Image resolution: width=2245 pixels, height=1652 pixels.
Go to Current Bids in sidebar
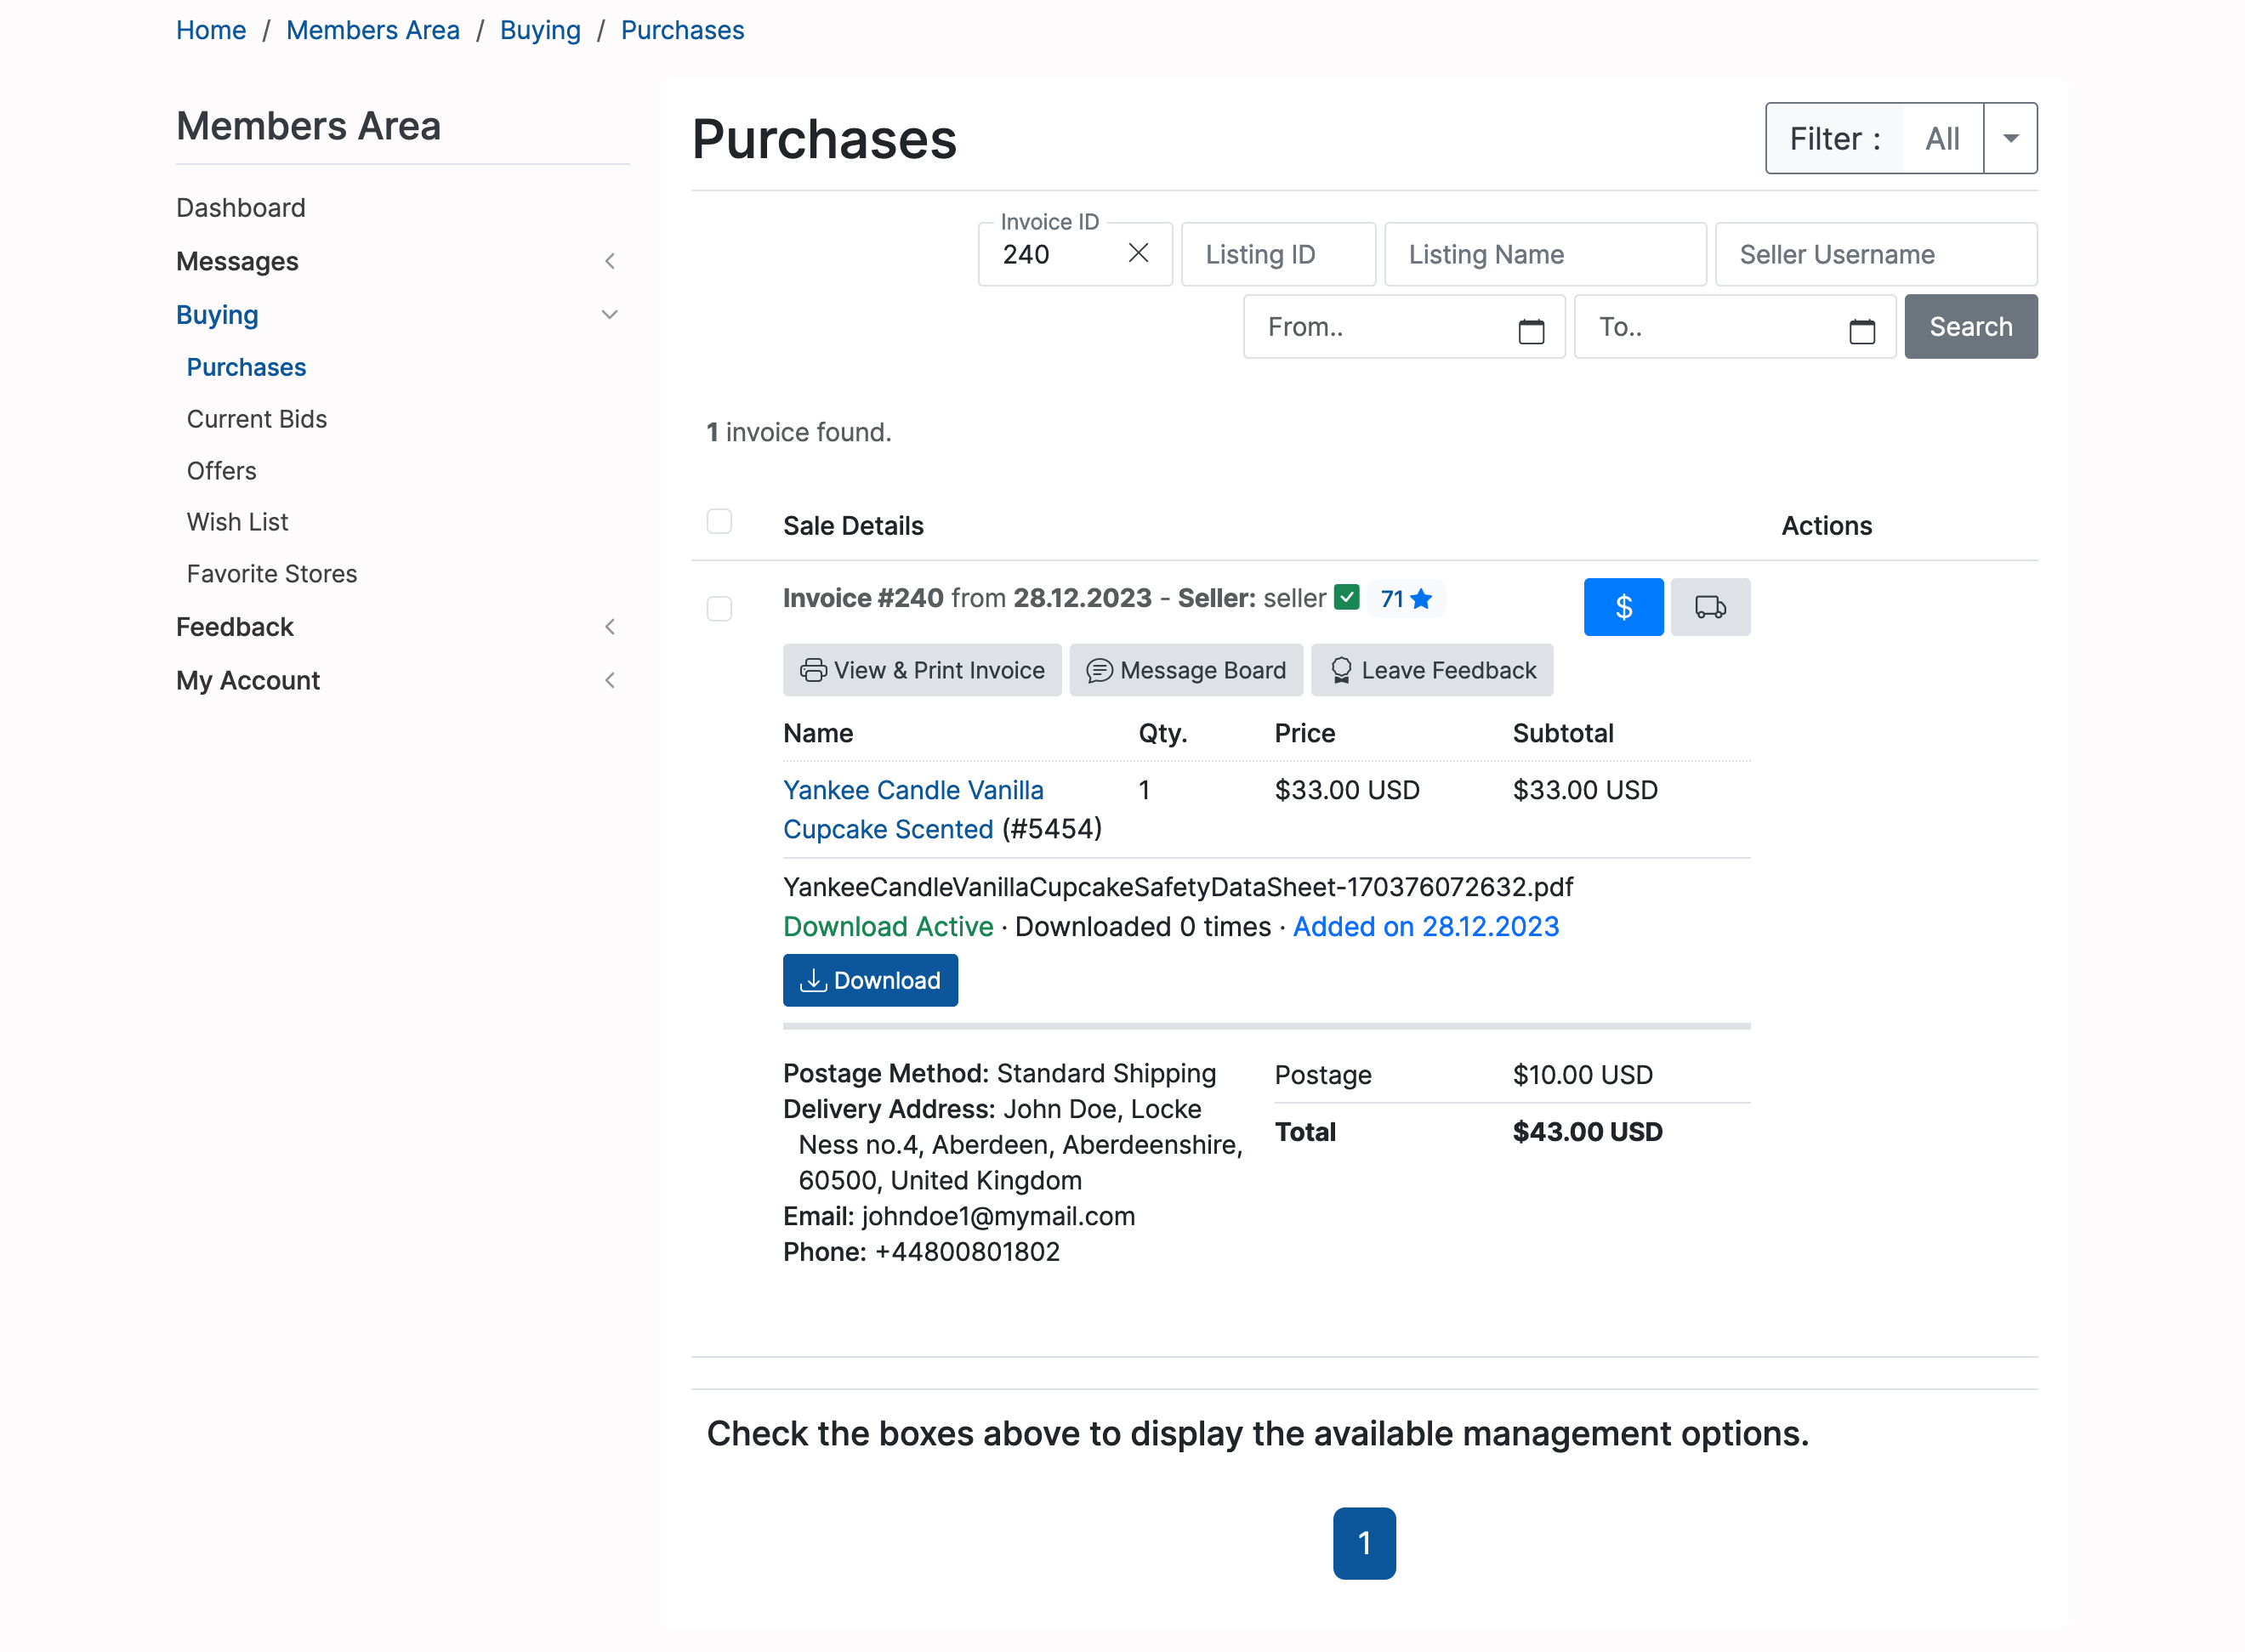(256, 419)
